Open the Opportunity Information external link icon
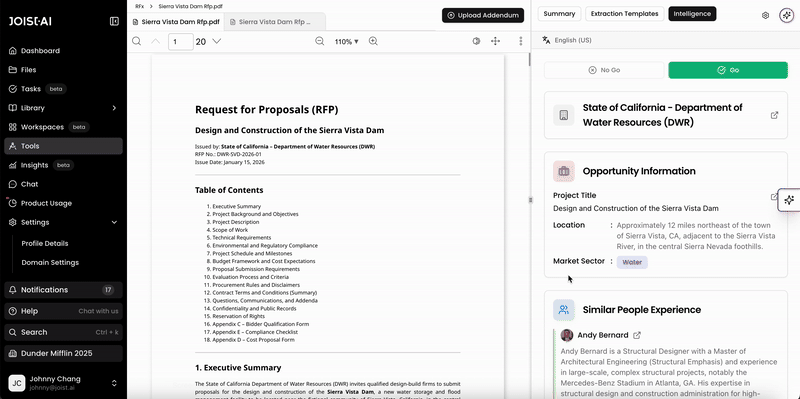The image size is (800, 399). (x=773, y=197)
